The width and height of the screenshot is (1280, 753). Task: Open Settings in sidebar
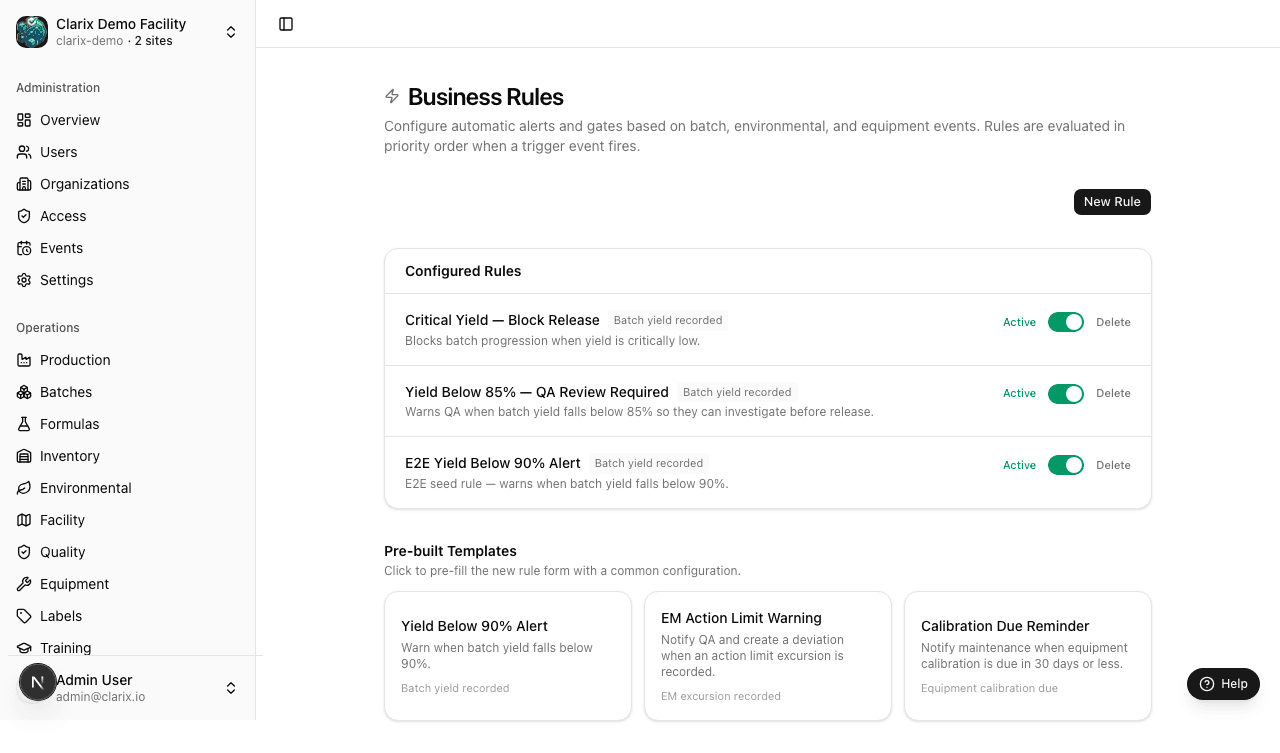pos(127,280)
